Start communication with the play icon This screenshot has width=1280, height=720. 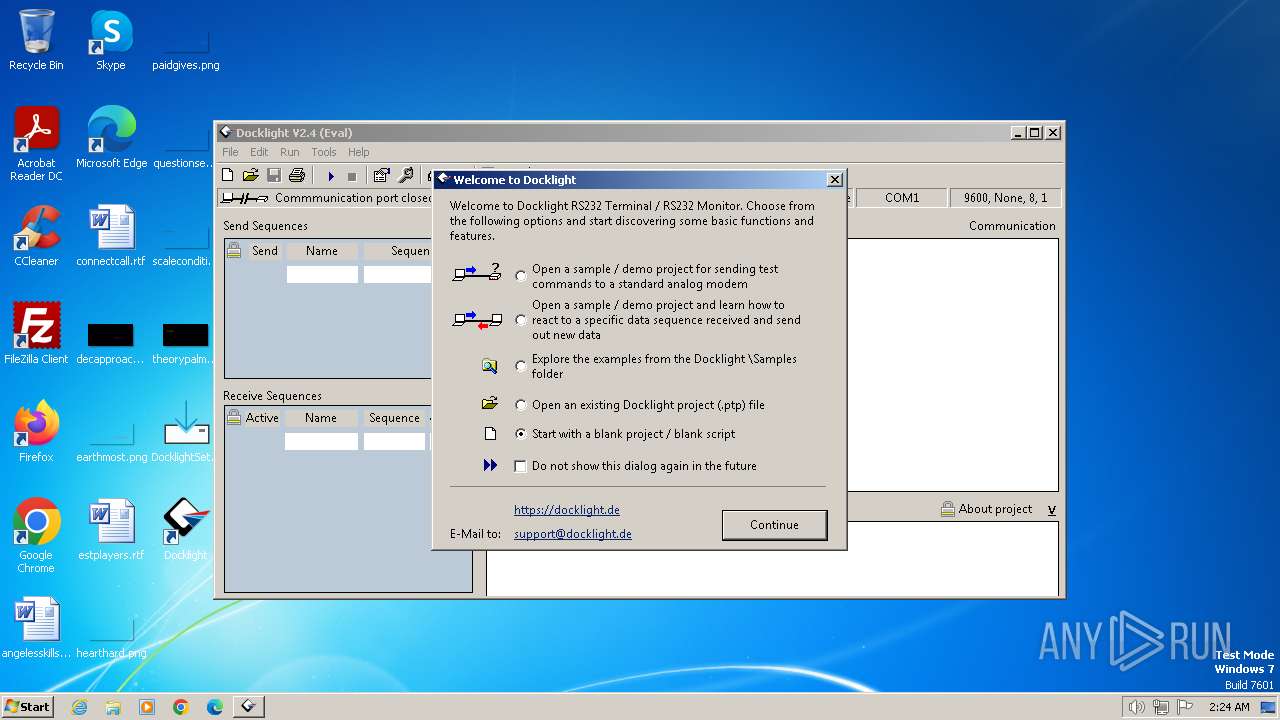click(331, 176)
